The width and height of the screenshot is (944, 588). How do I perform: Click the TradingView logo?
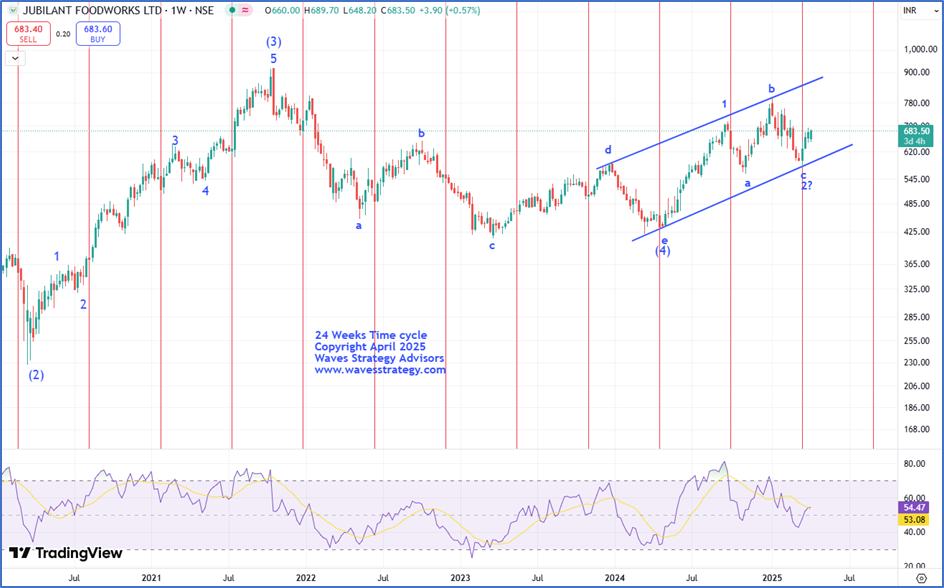(x=66, y=553)
